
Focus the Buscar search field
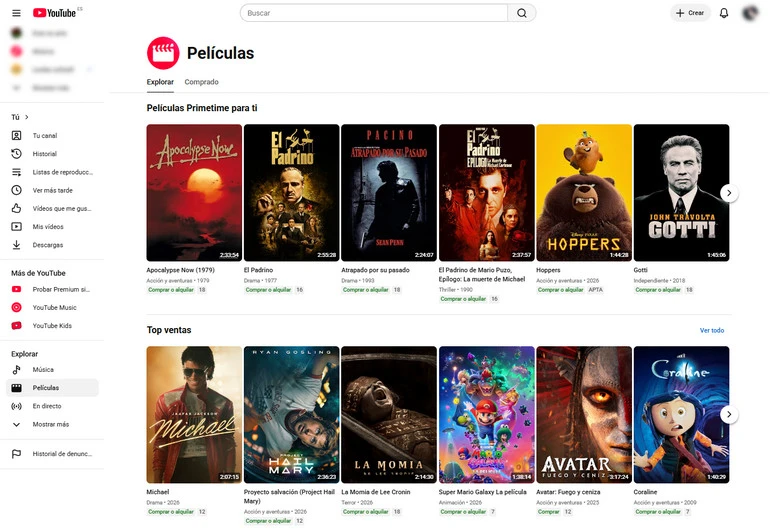[374, 13]
